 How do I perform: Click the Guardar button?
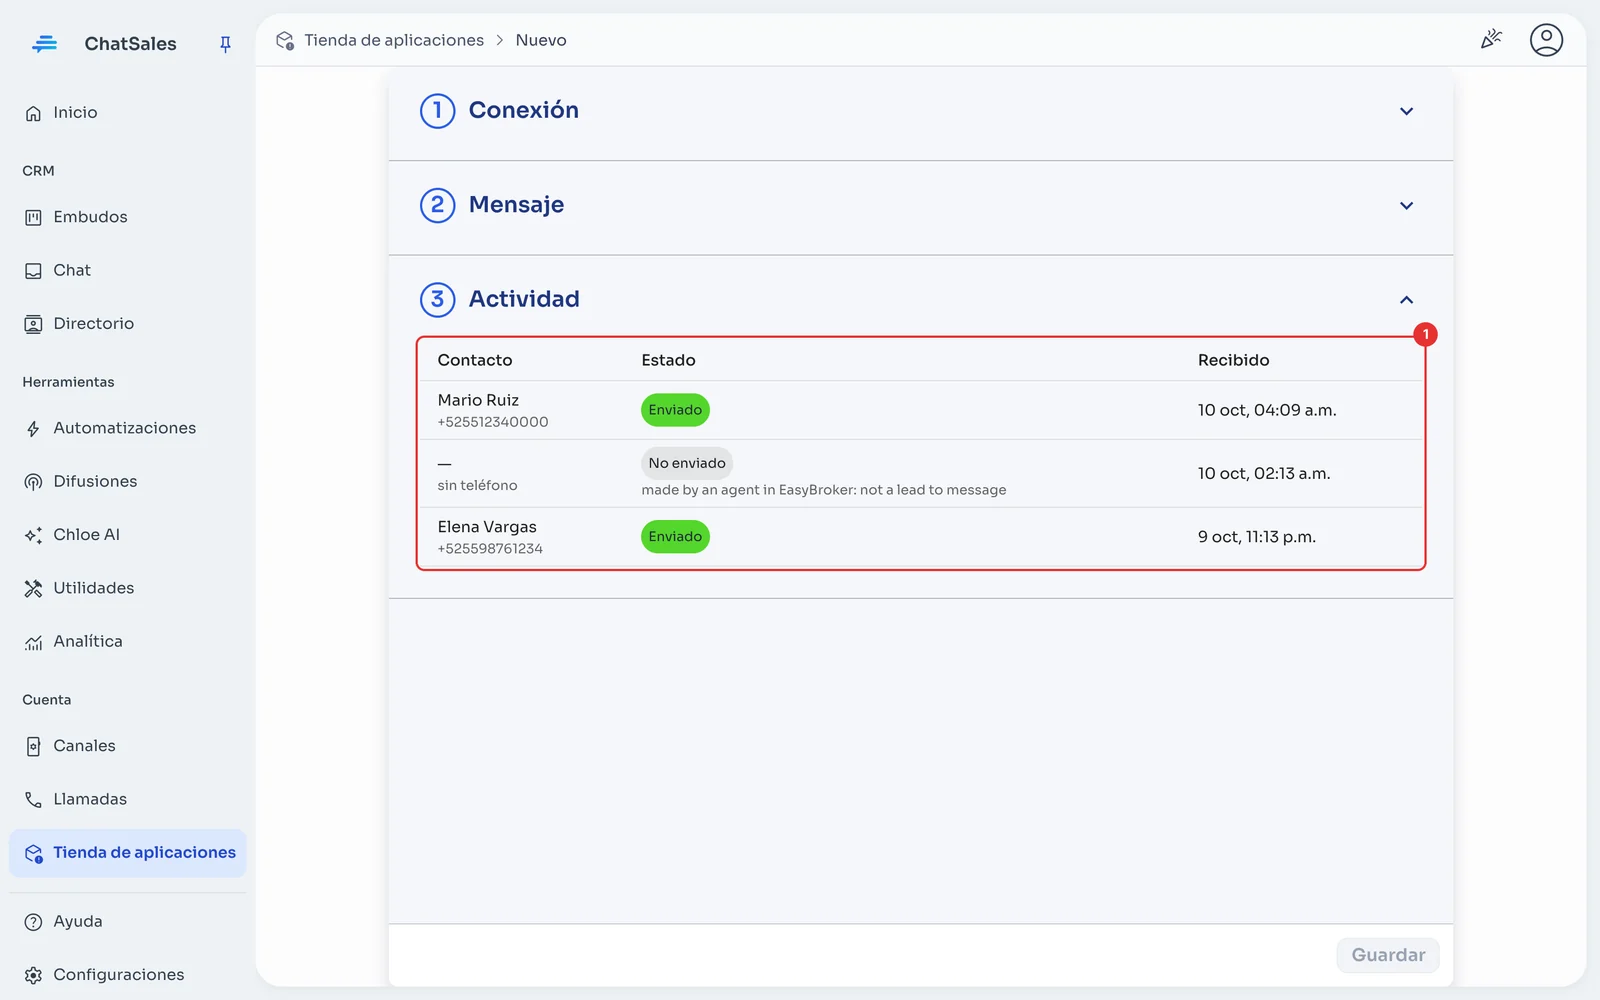pos(1388,955)
